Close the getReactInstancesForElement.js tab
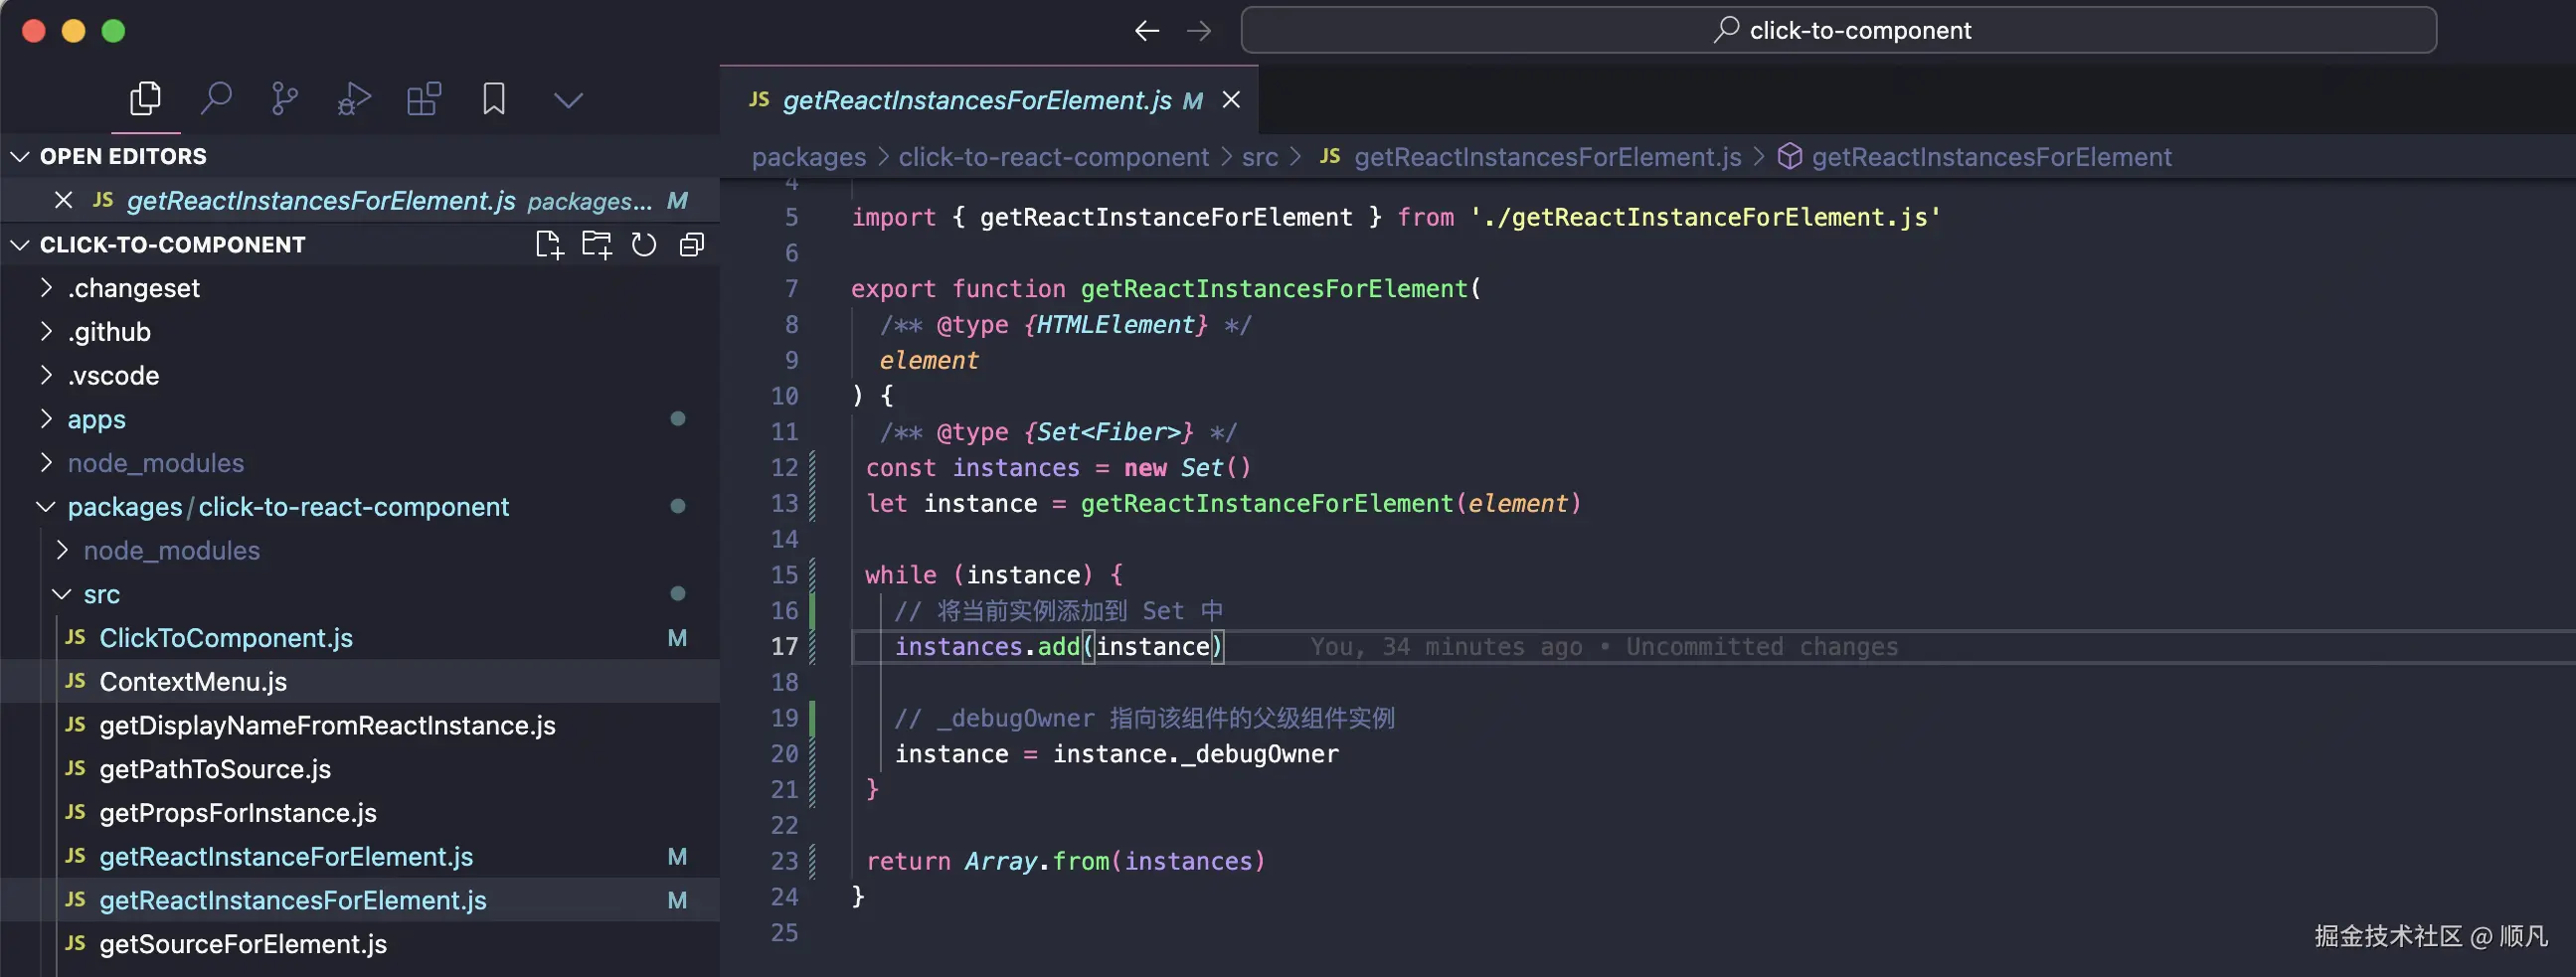 coord(1231,100)
